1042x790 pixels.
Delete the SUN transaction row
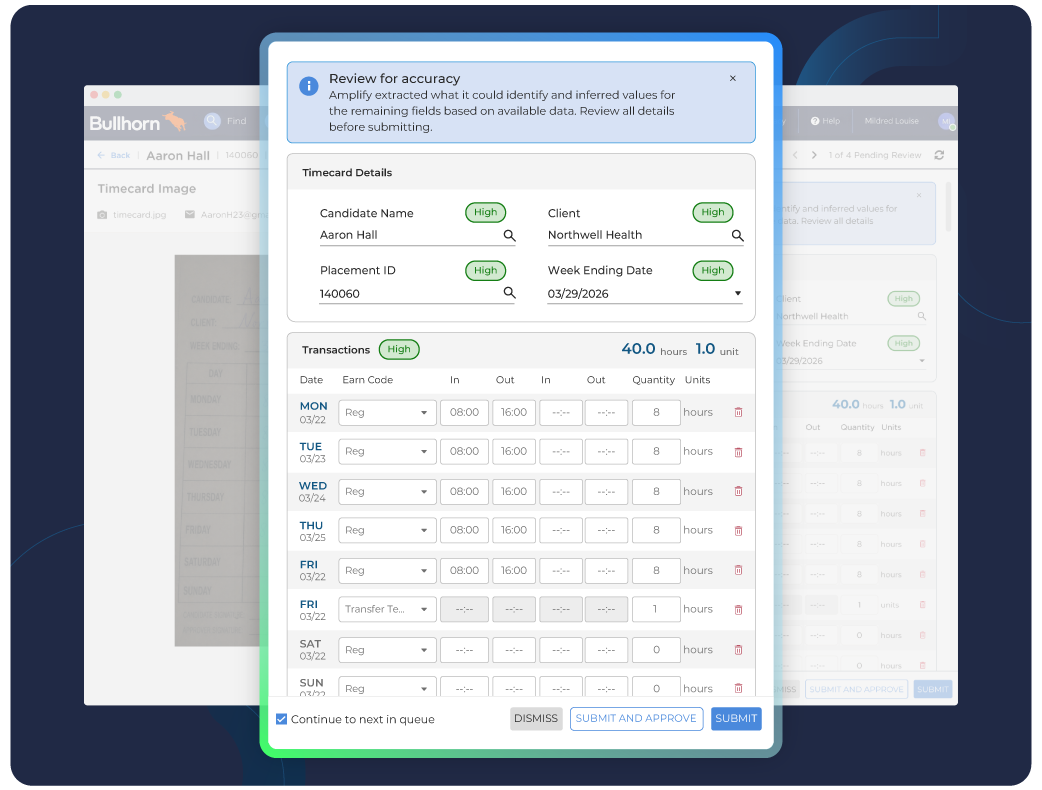[x=738, y=688]
